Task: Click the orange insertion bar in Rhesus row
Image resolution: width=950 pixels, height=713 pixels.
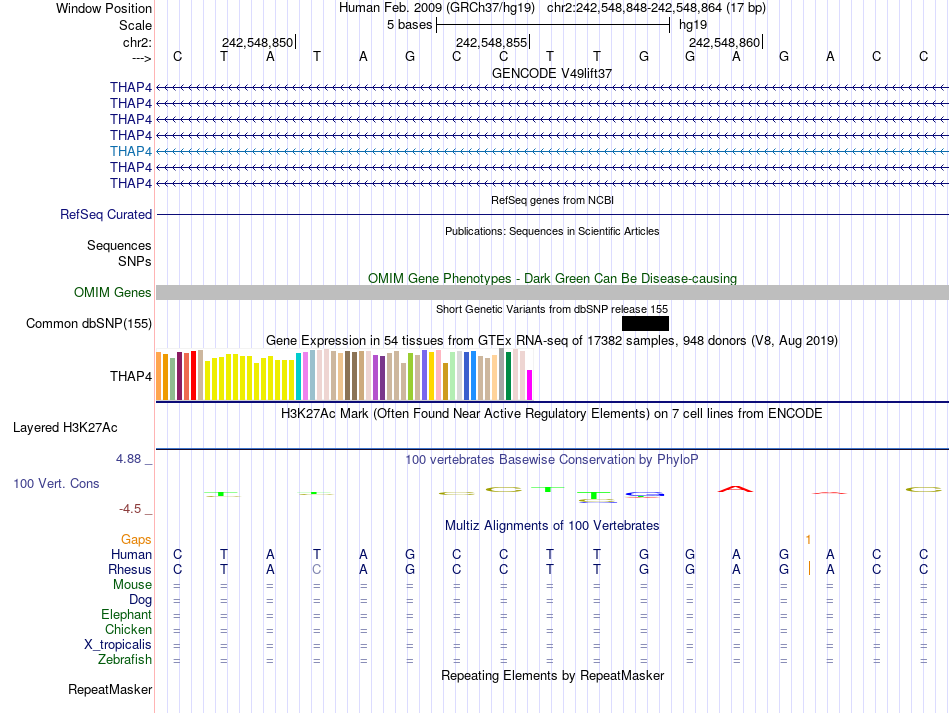Action: pos(809,568)
